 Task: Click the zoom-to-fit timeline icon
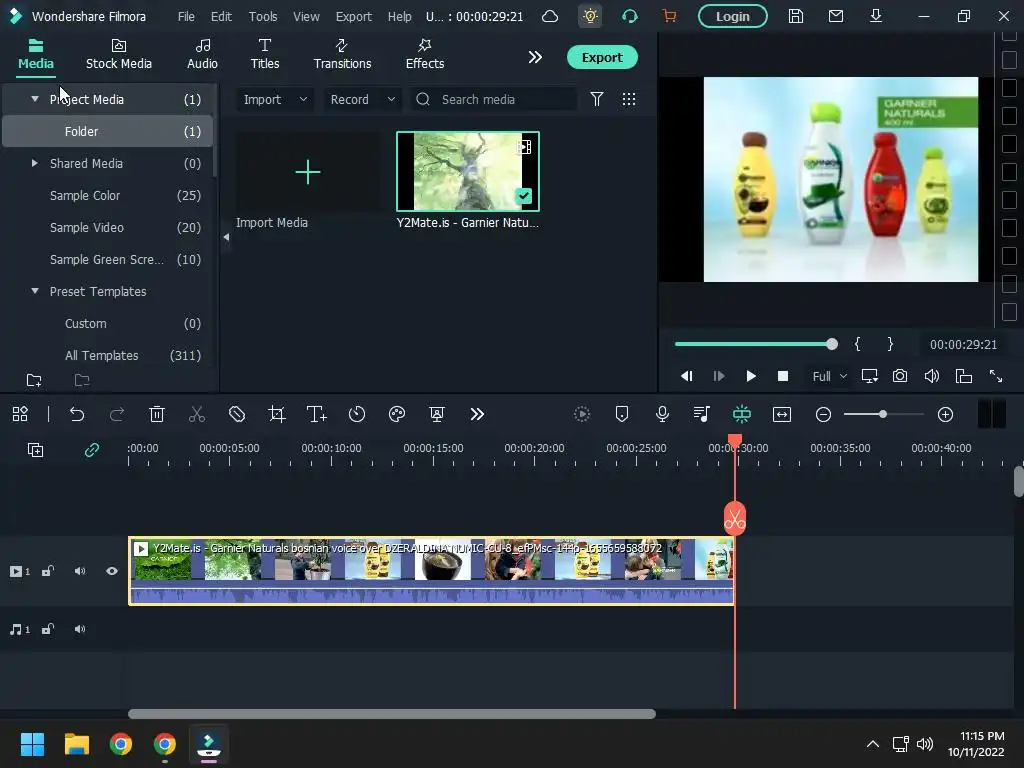click(x=782, y=414)
